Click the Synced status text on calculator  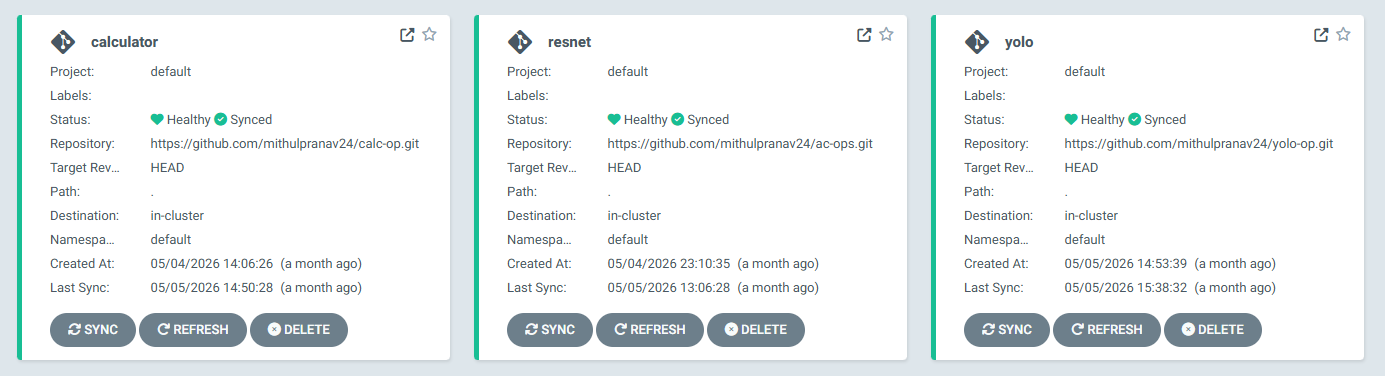[251, 120]
